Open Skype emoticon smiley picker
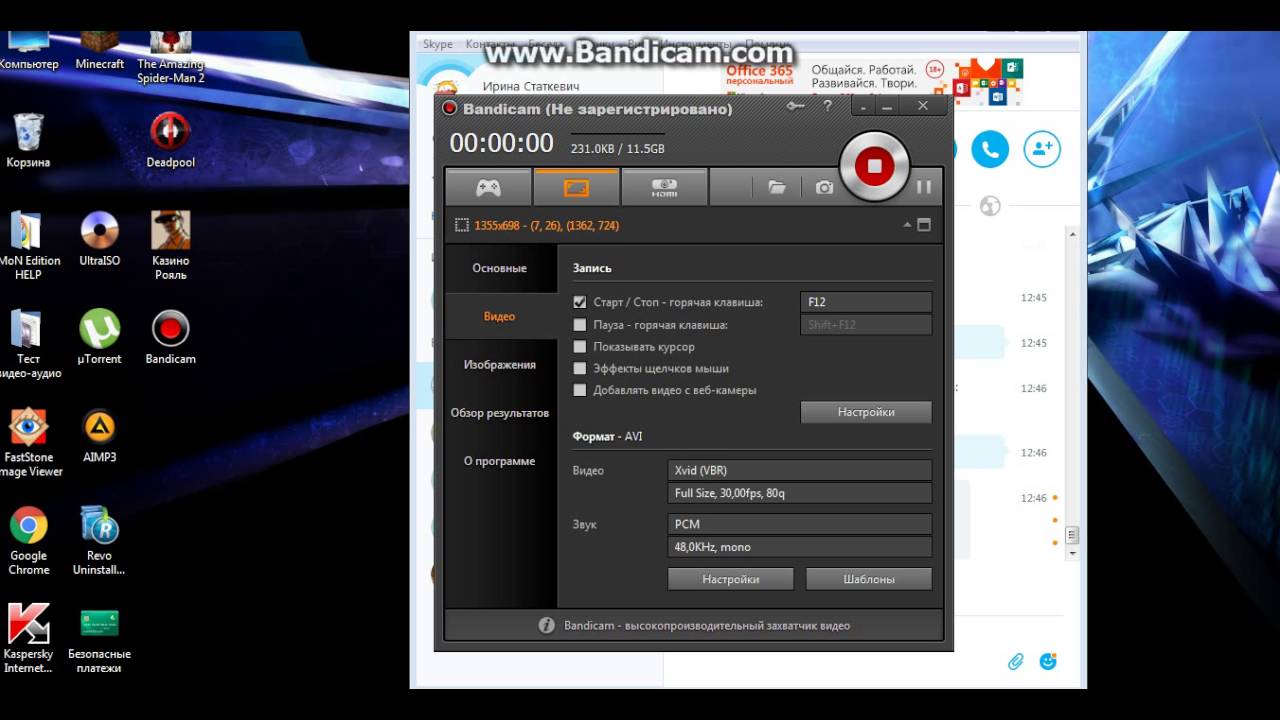 1048,661
